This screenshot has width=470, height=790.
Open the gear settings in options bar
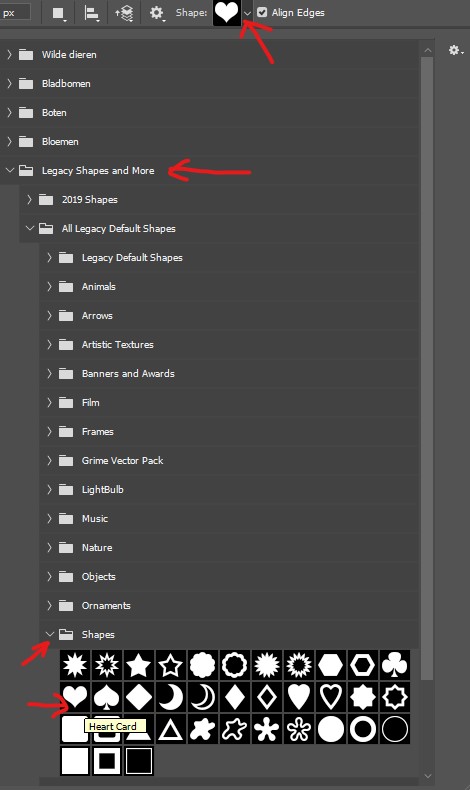[x=157, y=13]
